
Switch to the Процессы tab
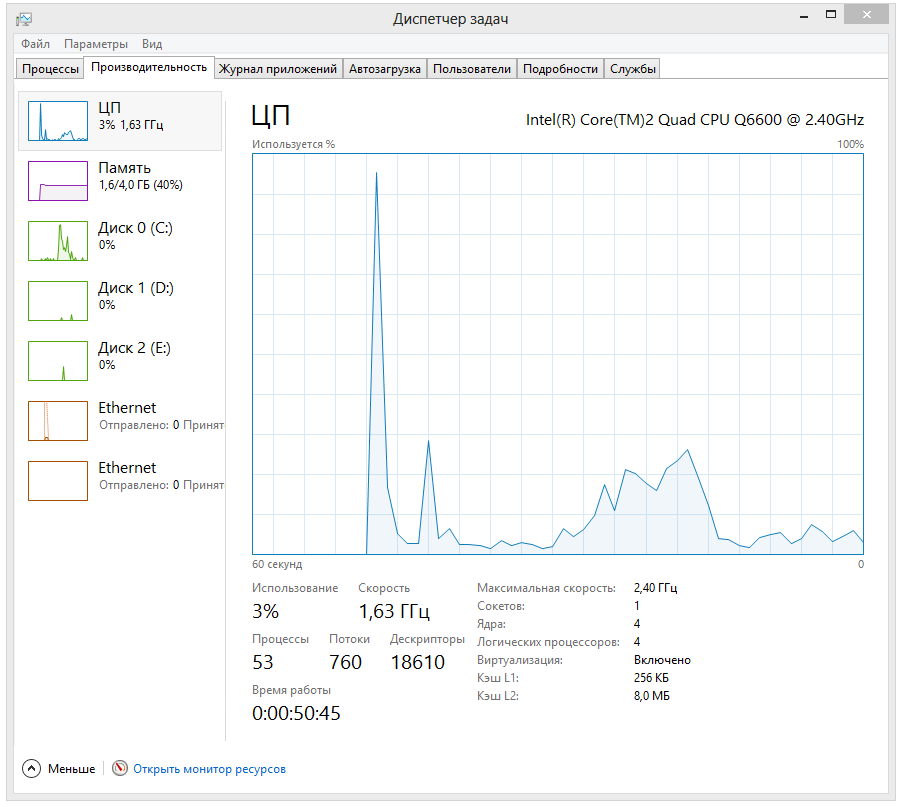pyautogui.click(x=50, y=69)
